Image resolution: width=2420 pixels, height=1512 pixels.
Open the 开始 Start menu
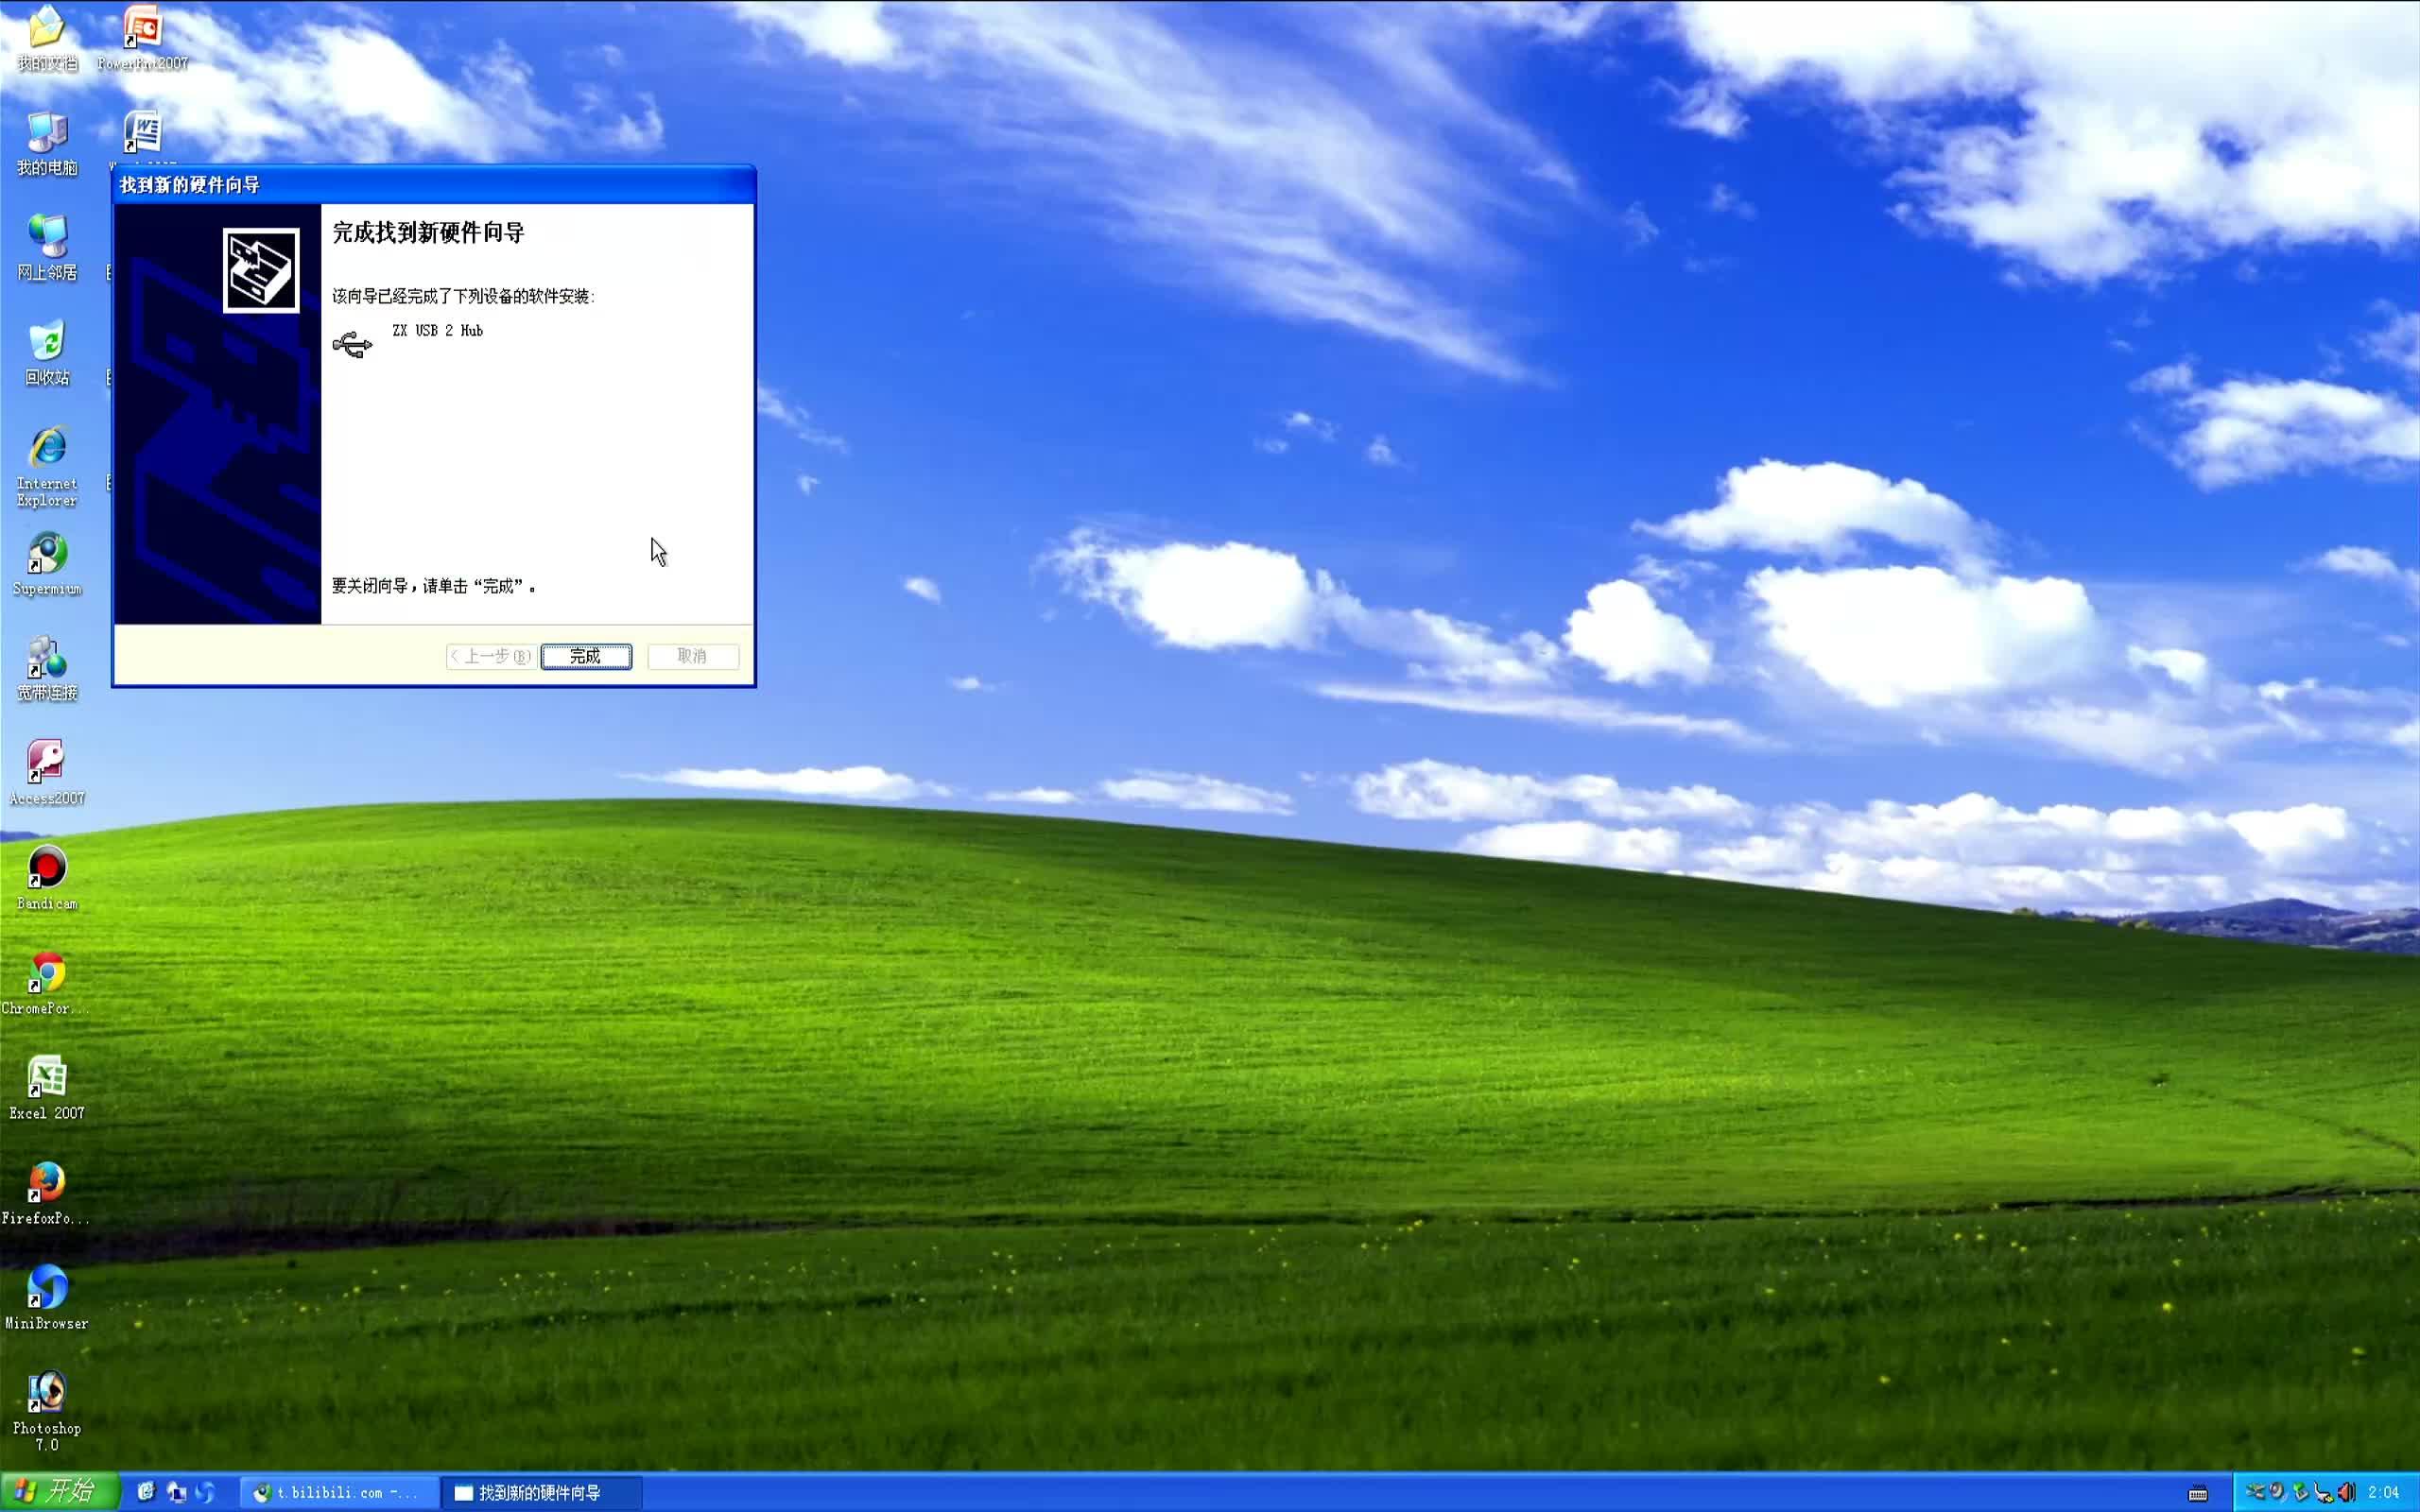60,1492
